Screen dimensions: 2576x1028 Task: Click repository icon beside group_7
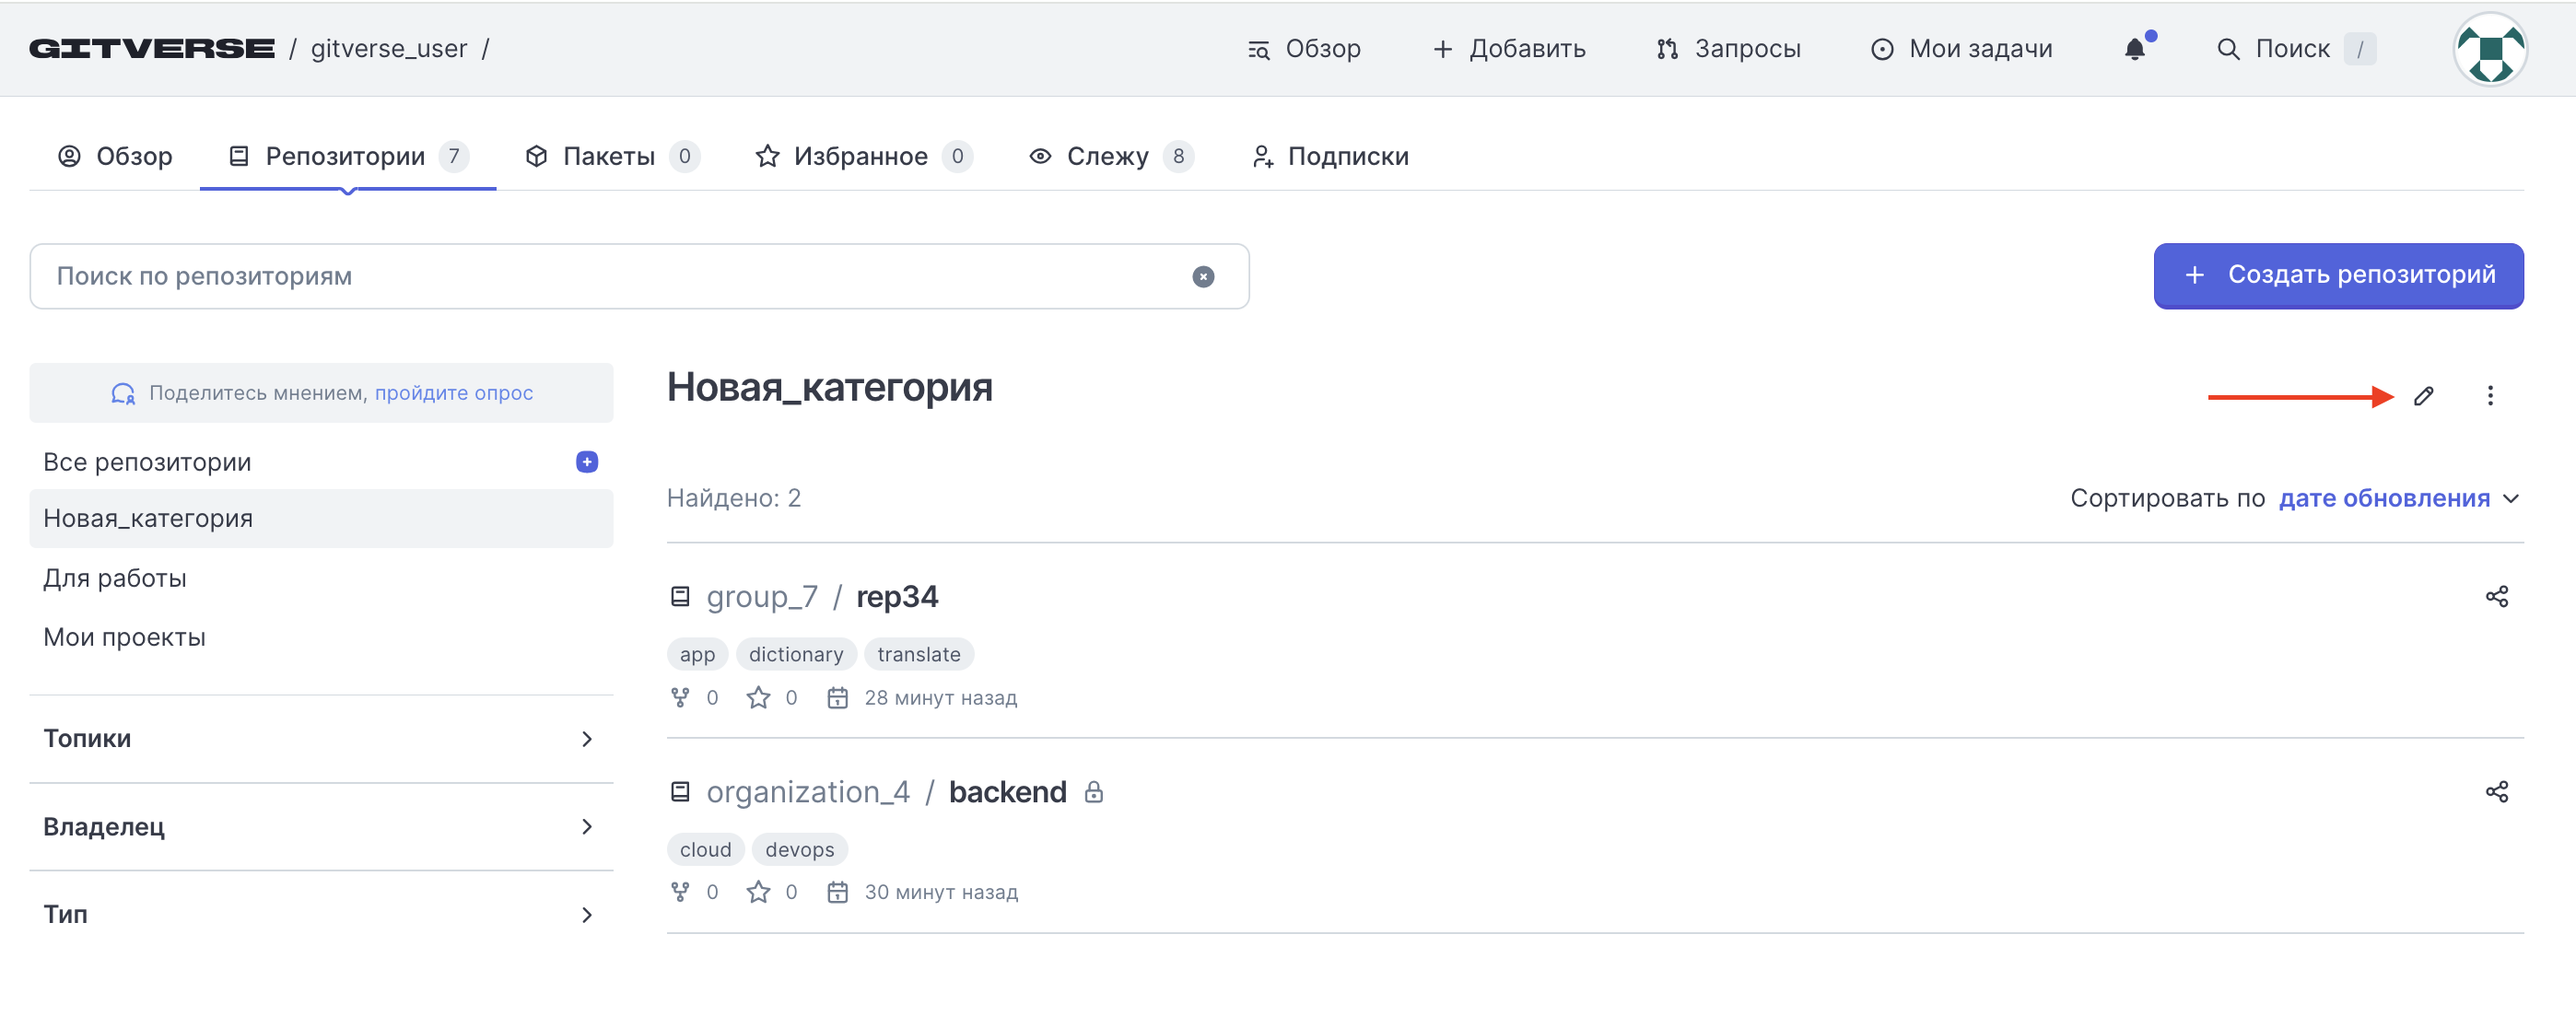680,597
